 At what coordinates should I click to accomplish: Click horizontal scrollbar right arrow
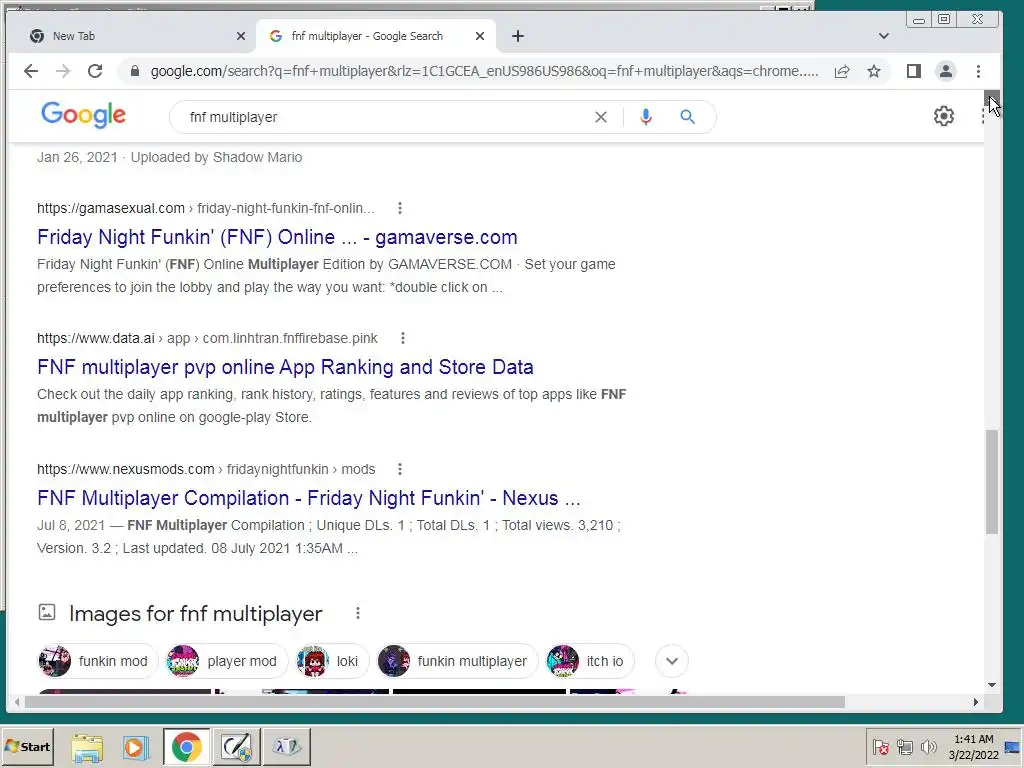(x=976, y=702)
